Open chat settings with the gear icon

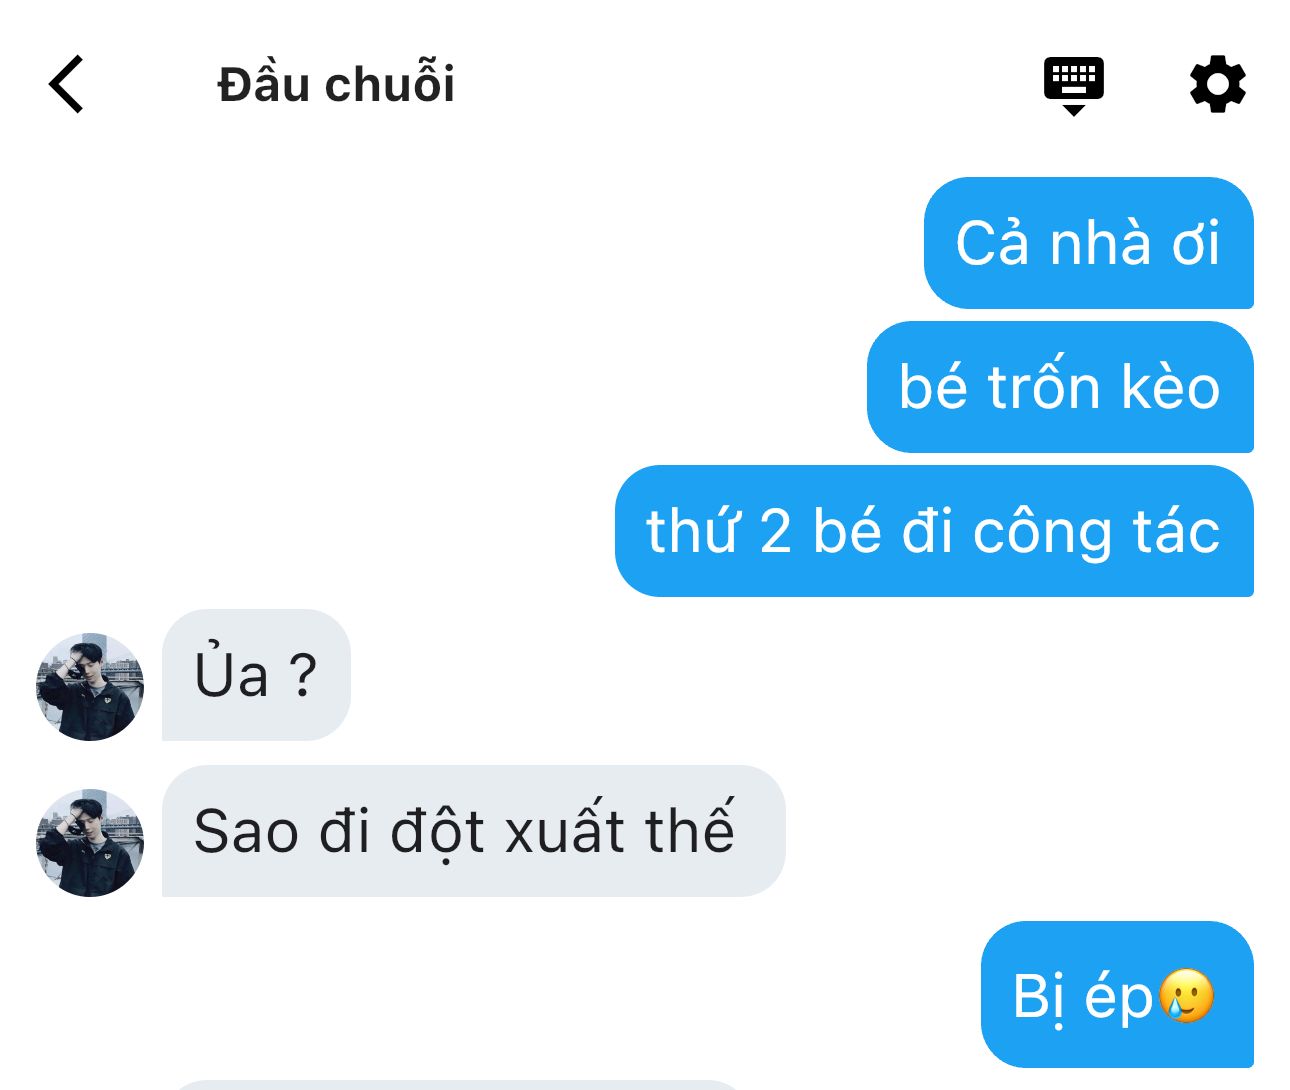[1218, 84]
